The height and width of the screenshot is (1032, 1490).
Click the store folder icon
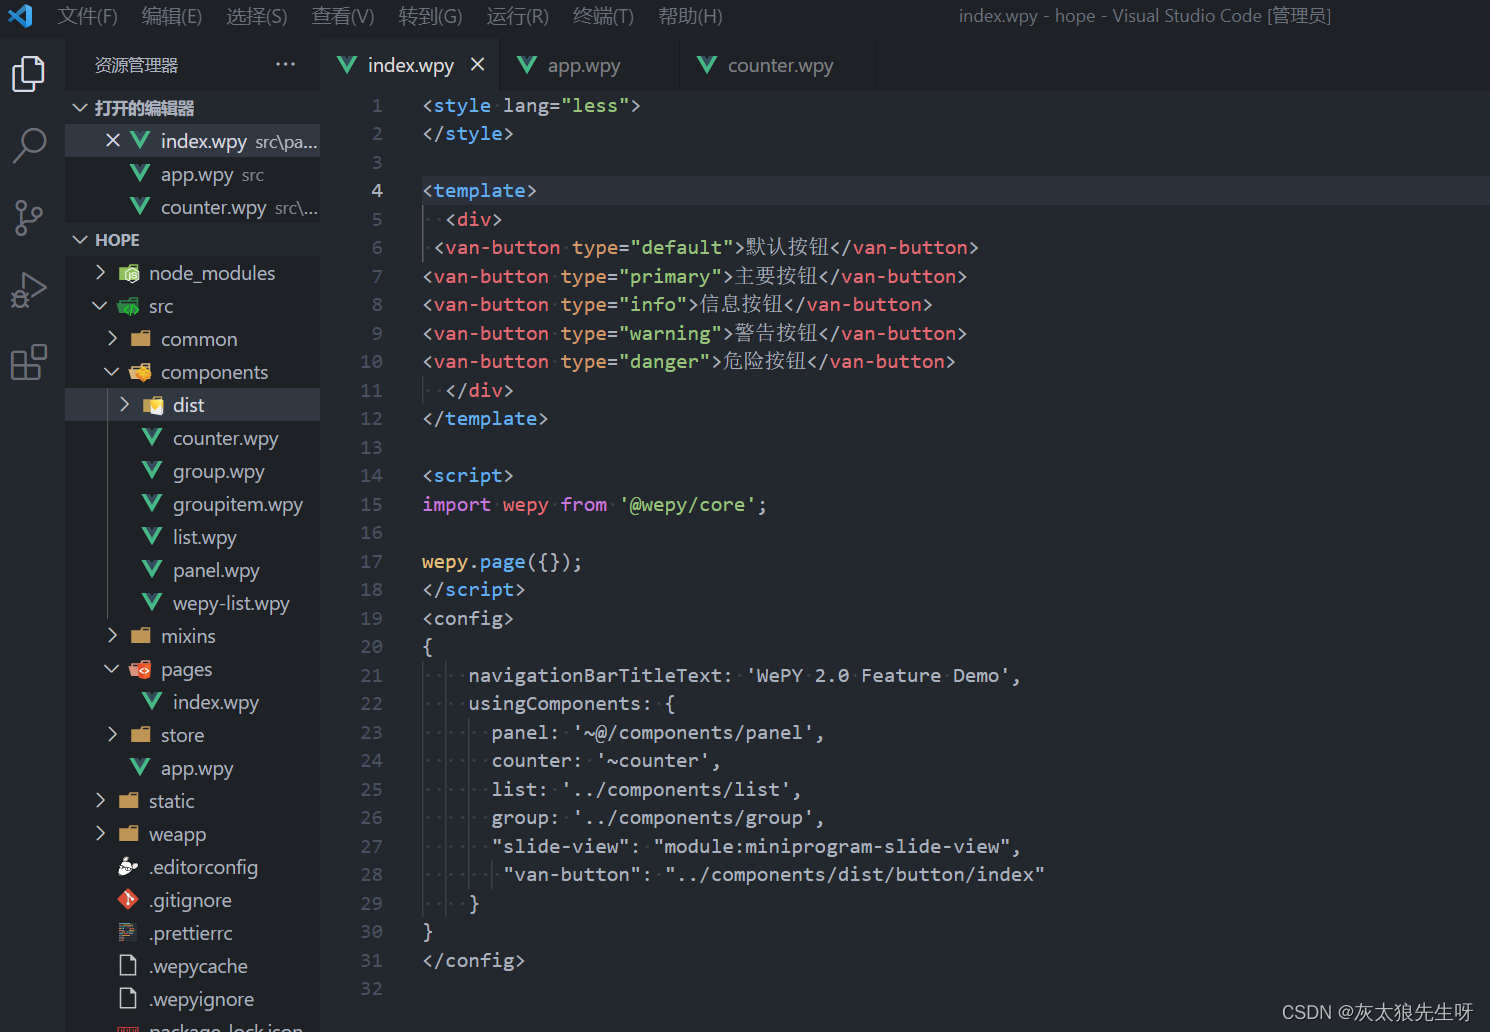pos(140,735)
